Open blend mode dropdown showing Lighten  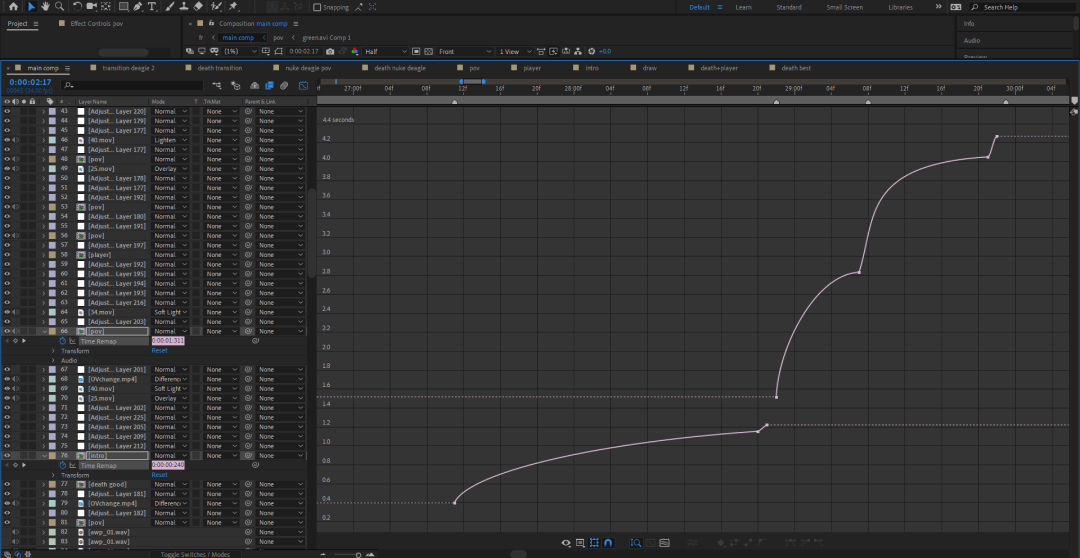(170, 140)
